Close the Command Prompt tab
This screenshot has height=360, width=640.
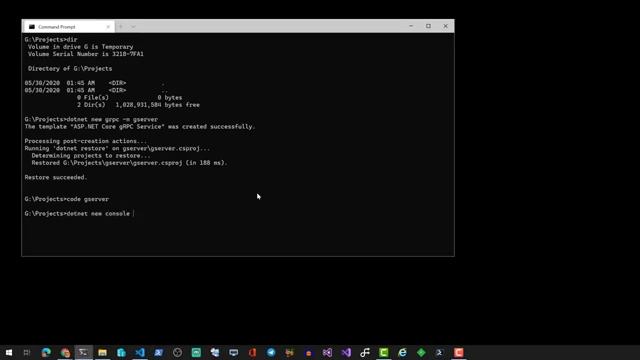(108, 27)
